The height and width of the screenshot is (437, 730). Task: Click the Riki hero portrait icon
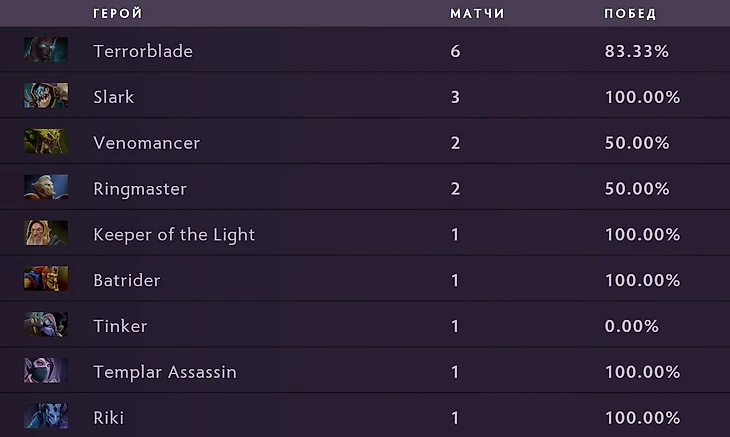46,417
